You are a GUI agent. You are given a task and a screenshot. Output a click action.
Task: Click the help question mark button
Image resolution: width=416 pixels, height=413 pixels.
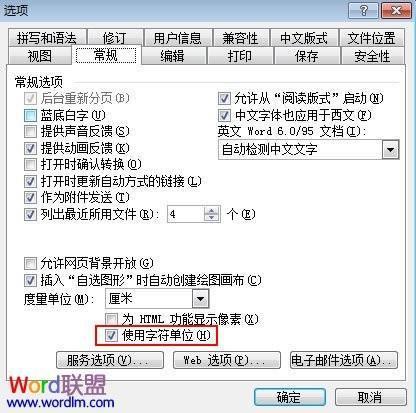364,11
